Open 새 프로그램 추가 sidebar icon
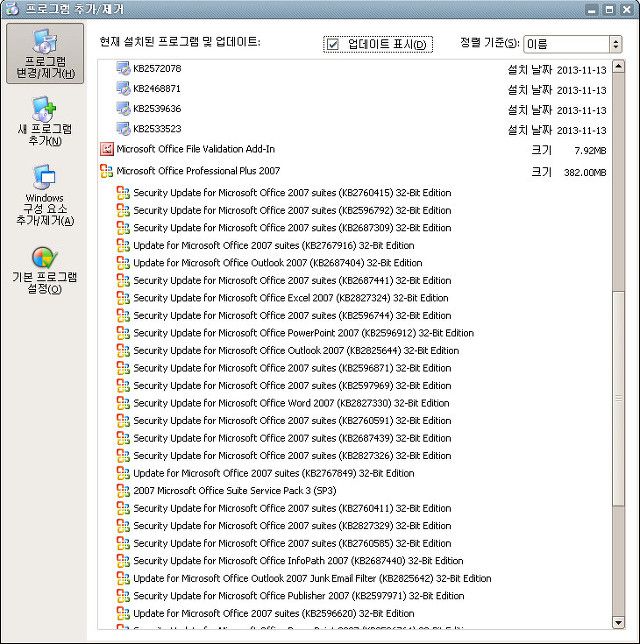The width and height of the screenshot is (640, 644). [45, 121]
